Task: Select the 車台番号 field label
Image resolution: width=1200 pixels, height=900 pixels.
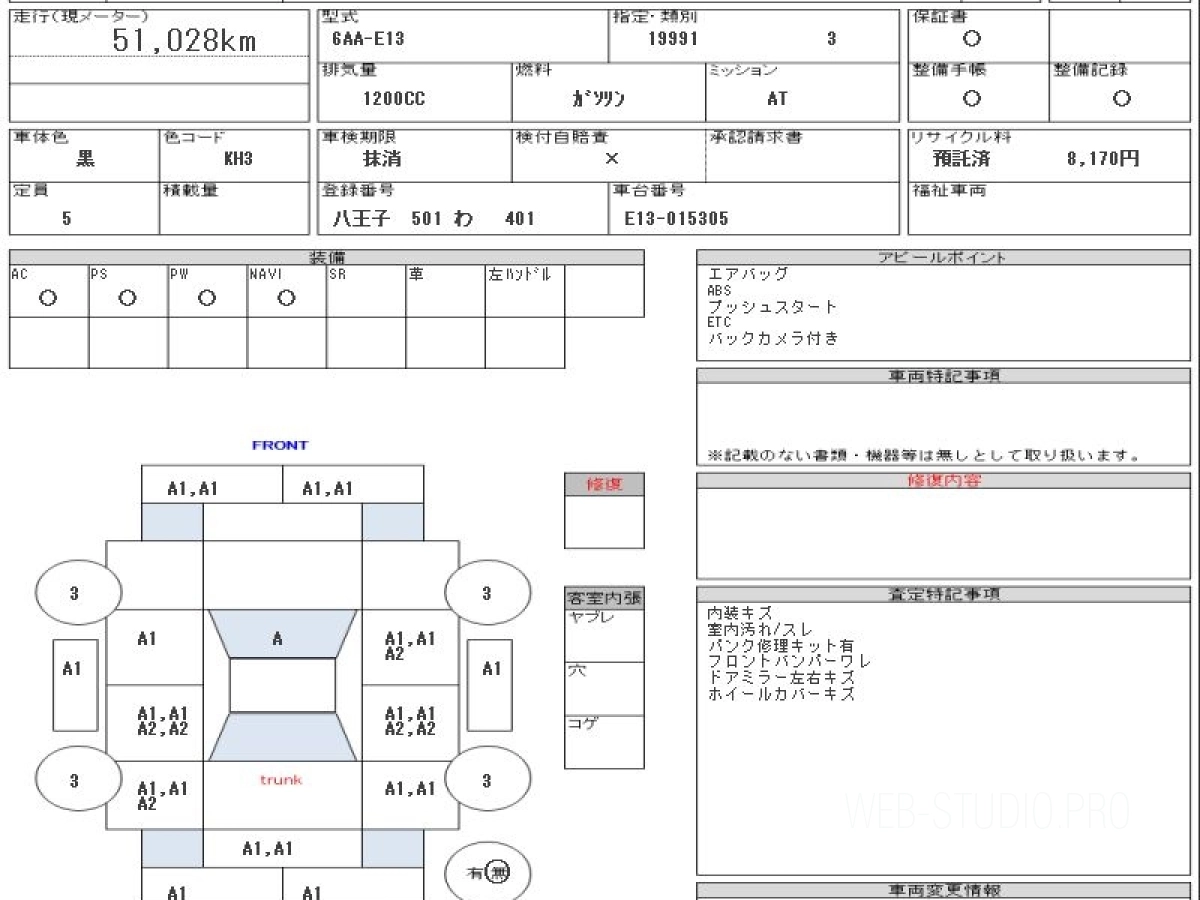Action: click(x=649, y=189)
